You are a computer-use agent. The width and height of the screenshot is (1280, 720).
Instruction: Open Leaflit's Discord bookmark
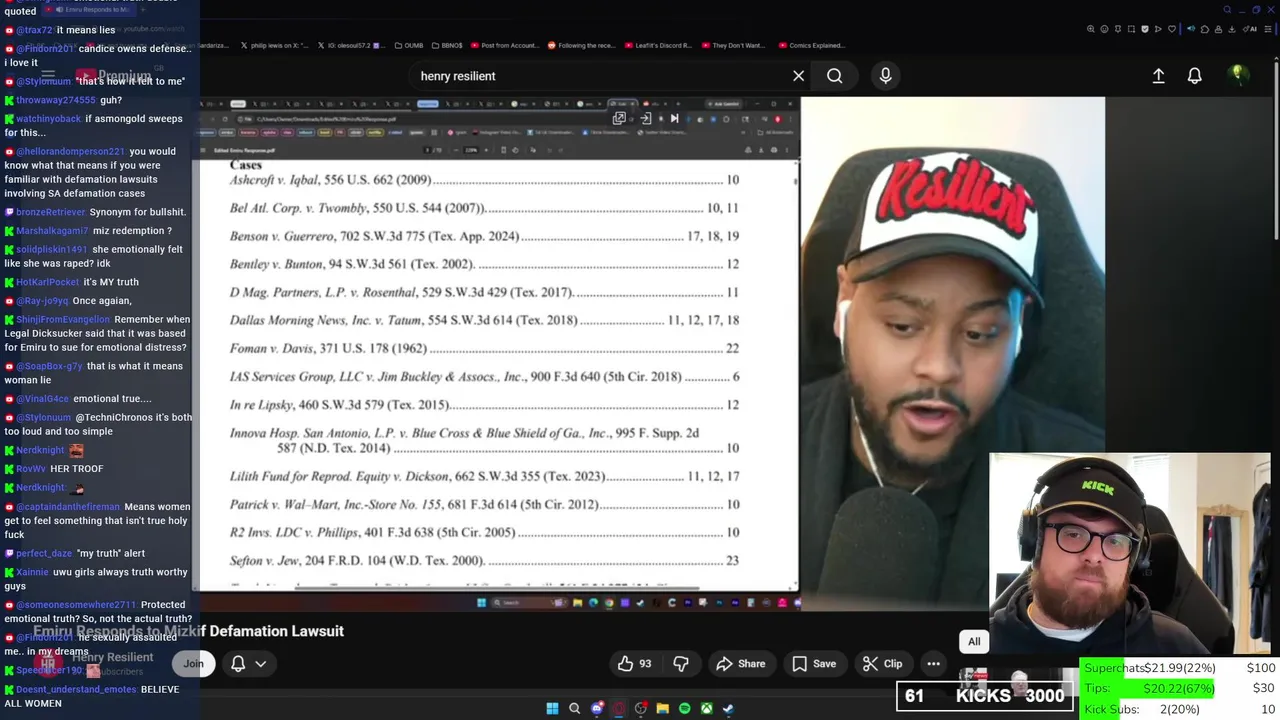click(x=658, y=45)
